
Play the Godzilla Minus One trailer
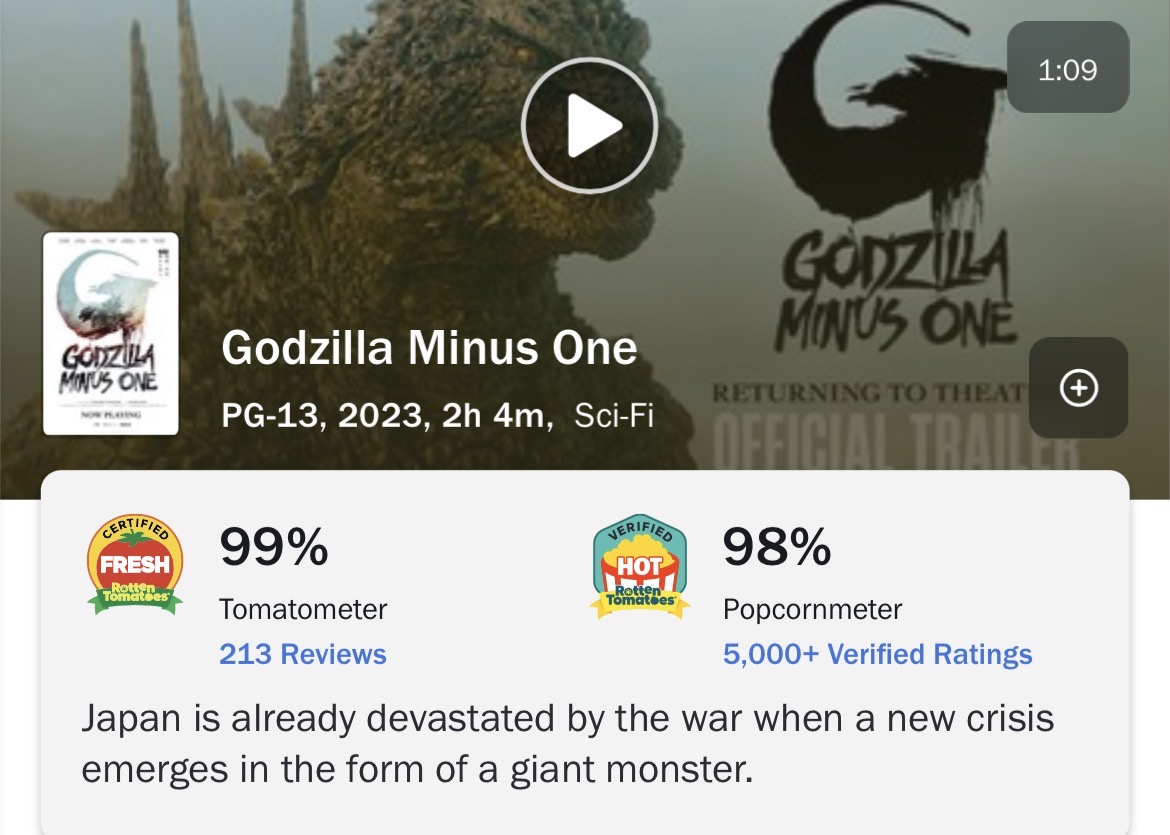pos(589,125)
